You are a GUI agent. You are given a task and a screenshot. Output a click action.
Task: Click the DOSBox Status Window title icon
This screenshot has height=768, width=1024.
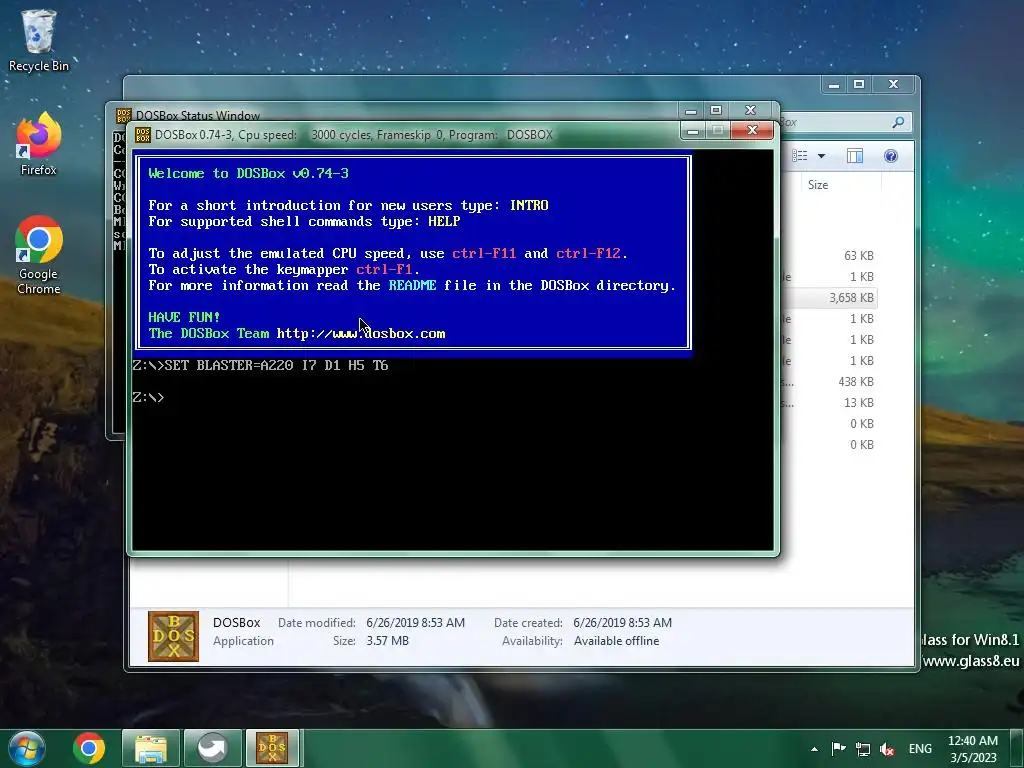pyautogui.click(x=123, y=116)
